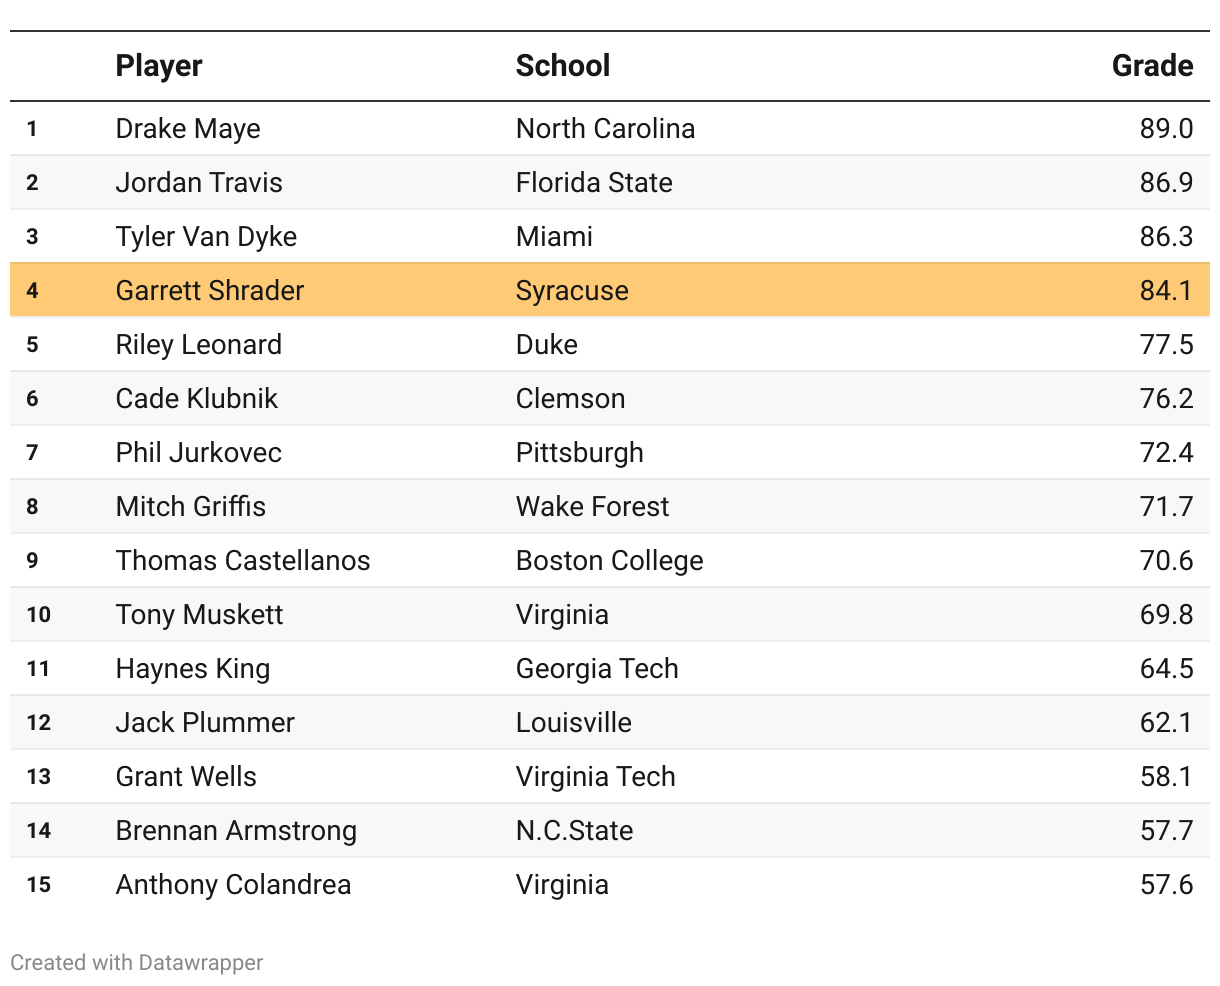The height and width of the screenshot is (986, 1220).
Task: Select the Syracuse school cell
Action: click(572, 291)
